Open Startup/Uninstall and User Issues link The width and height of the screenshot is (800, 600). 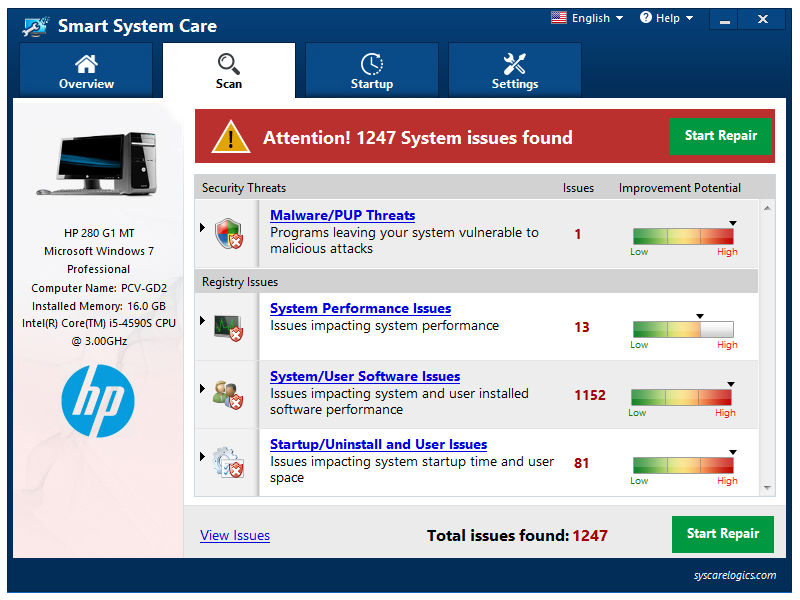click(x=378, y=444)
